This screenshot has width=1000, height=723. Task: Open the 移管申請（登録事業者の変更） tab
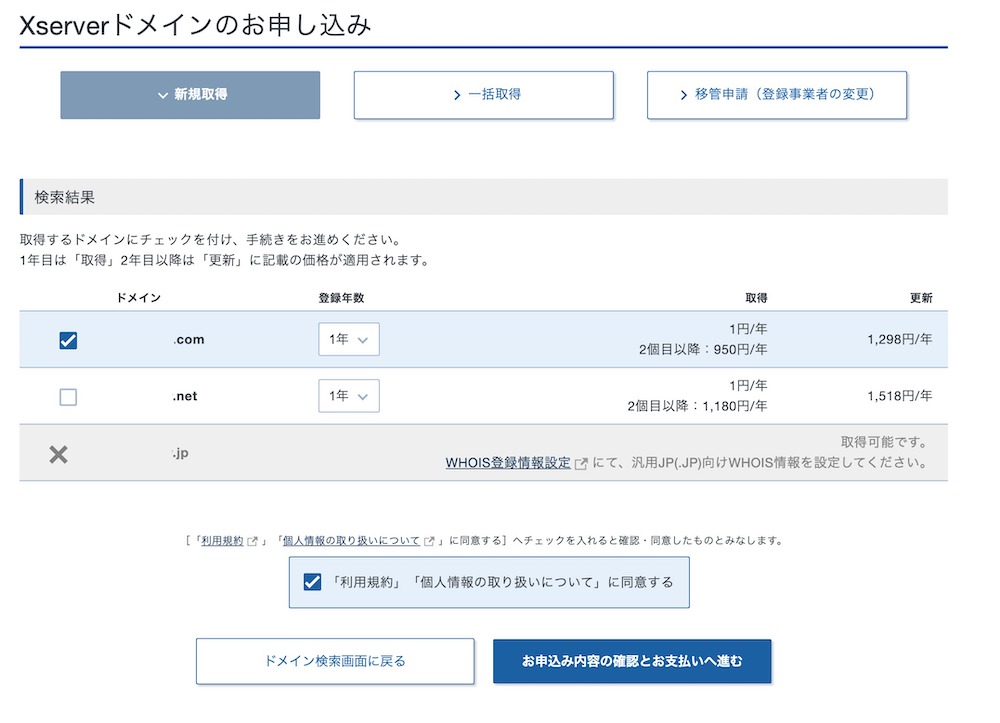click(777, 95)
